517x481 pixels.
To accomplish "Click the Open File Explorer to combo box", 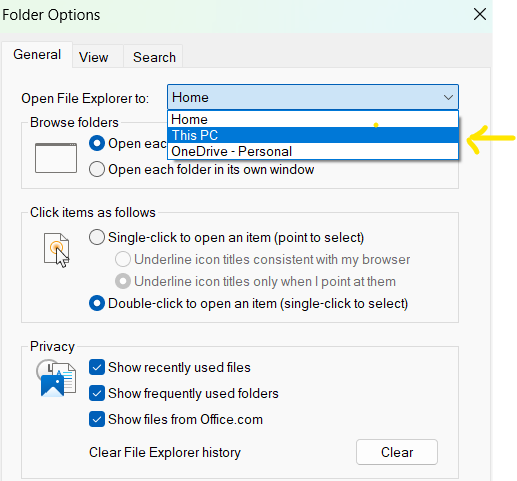I will coord(313,97).
